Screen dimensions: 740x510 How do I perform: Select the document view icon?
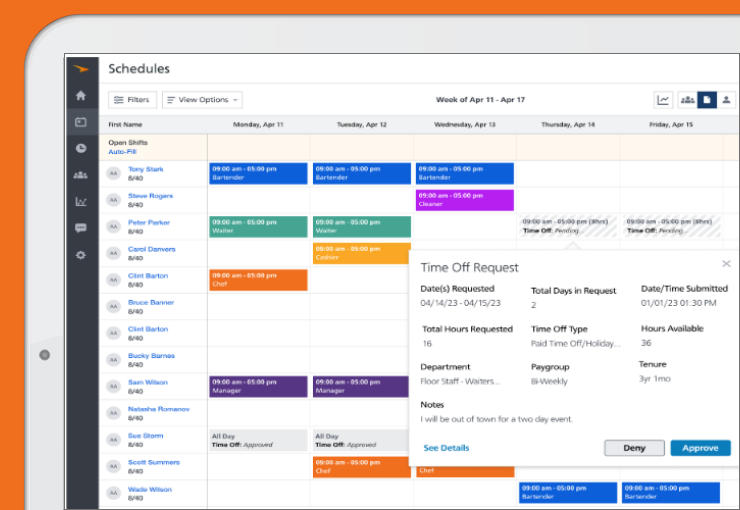[707, 100]
